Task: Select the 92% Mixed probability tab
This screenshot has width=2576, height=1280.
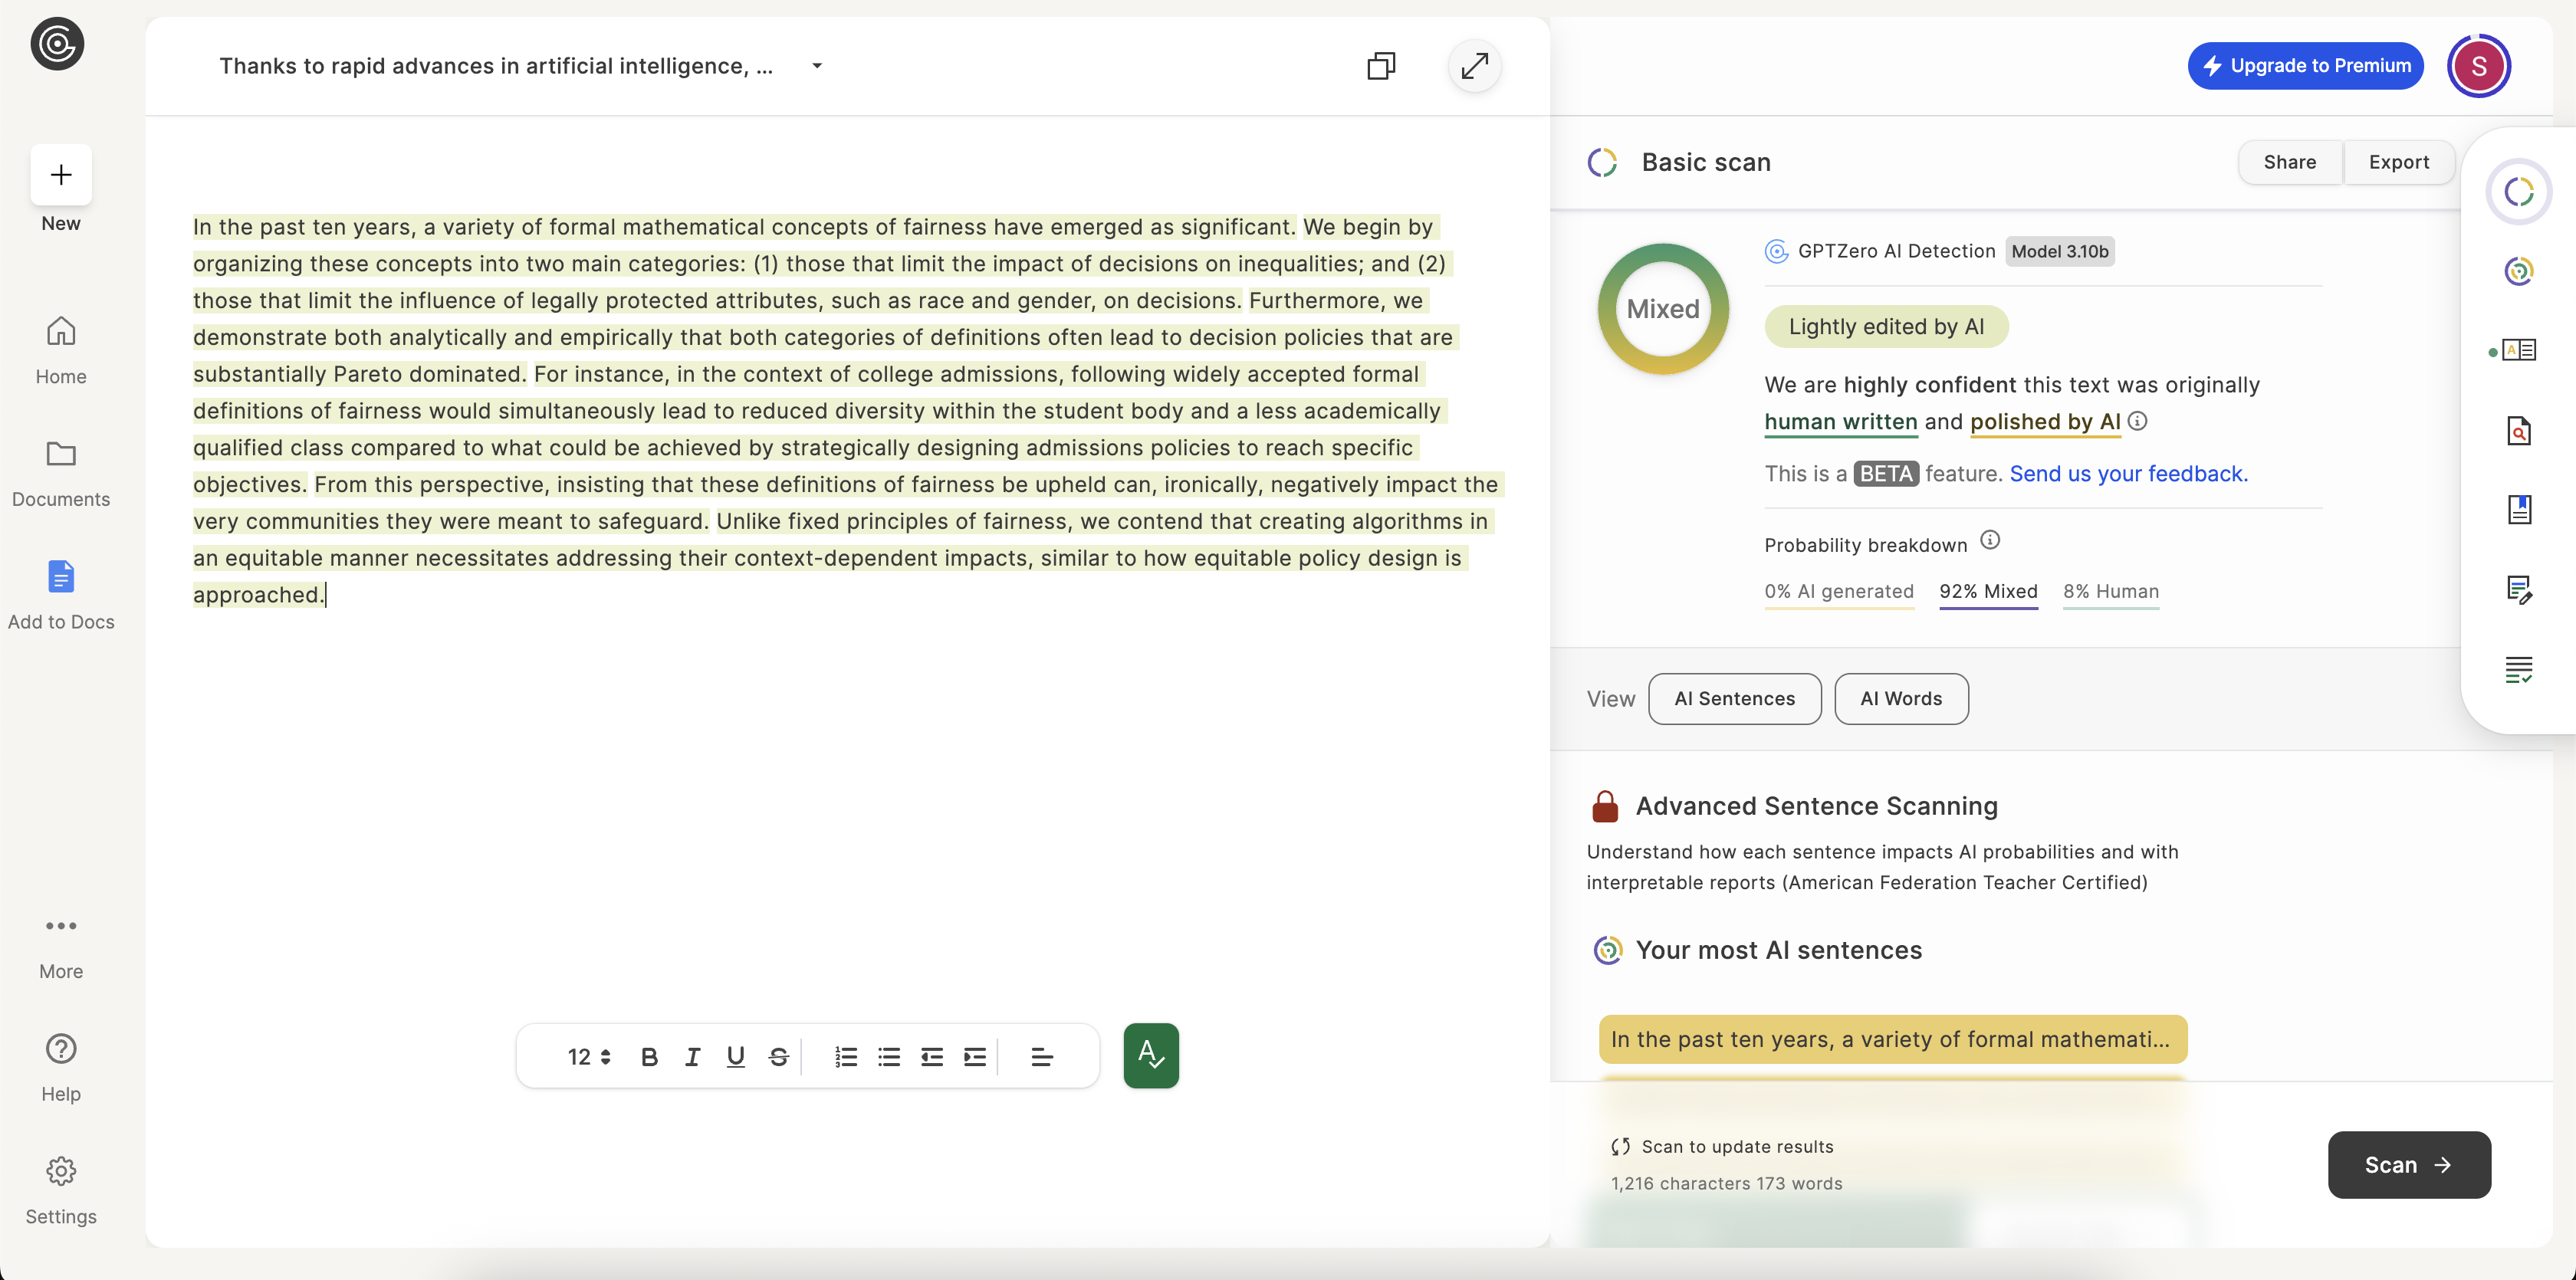Action: coord(1988,591)
